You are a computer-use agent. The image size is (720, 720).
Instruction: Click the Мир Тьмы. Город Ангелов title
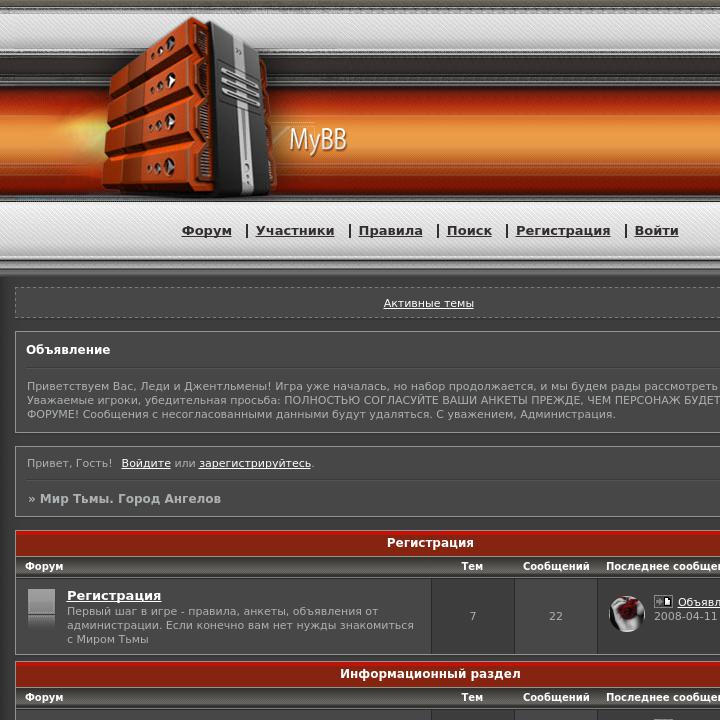point(130,499)
